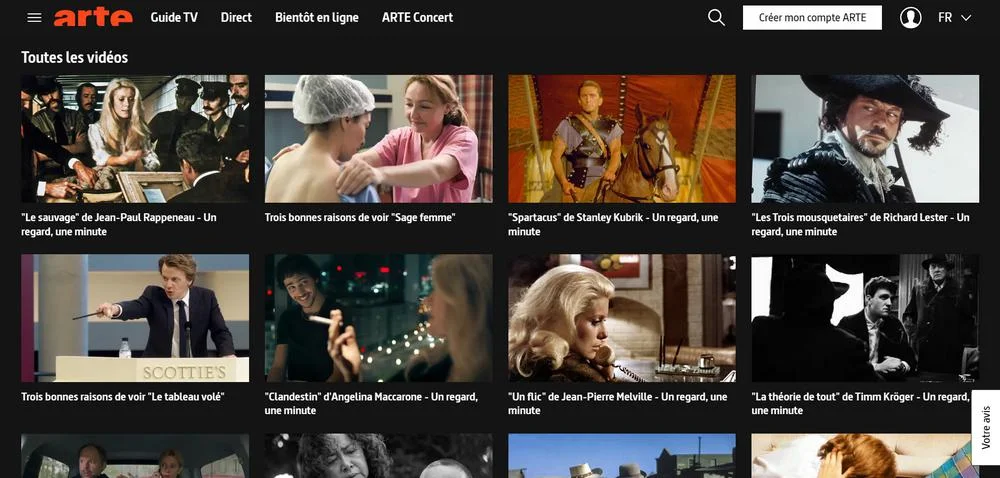This screenshot has height=478, width=1000.
Task: Click Trois bonnes raisons "Le tableau volé" title
Action: point(122,396)
